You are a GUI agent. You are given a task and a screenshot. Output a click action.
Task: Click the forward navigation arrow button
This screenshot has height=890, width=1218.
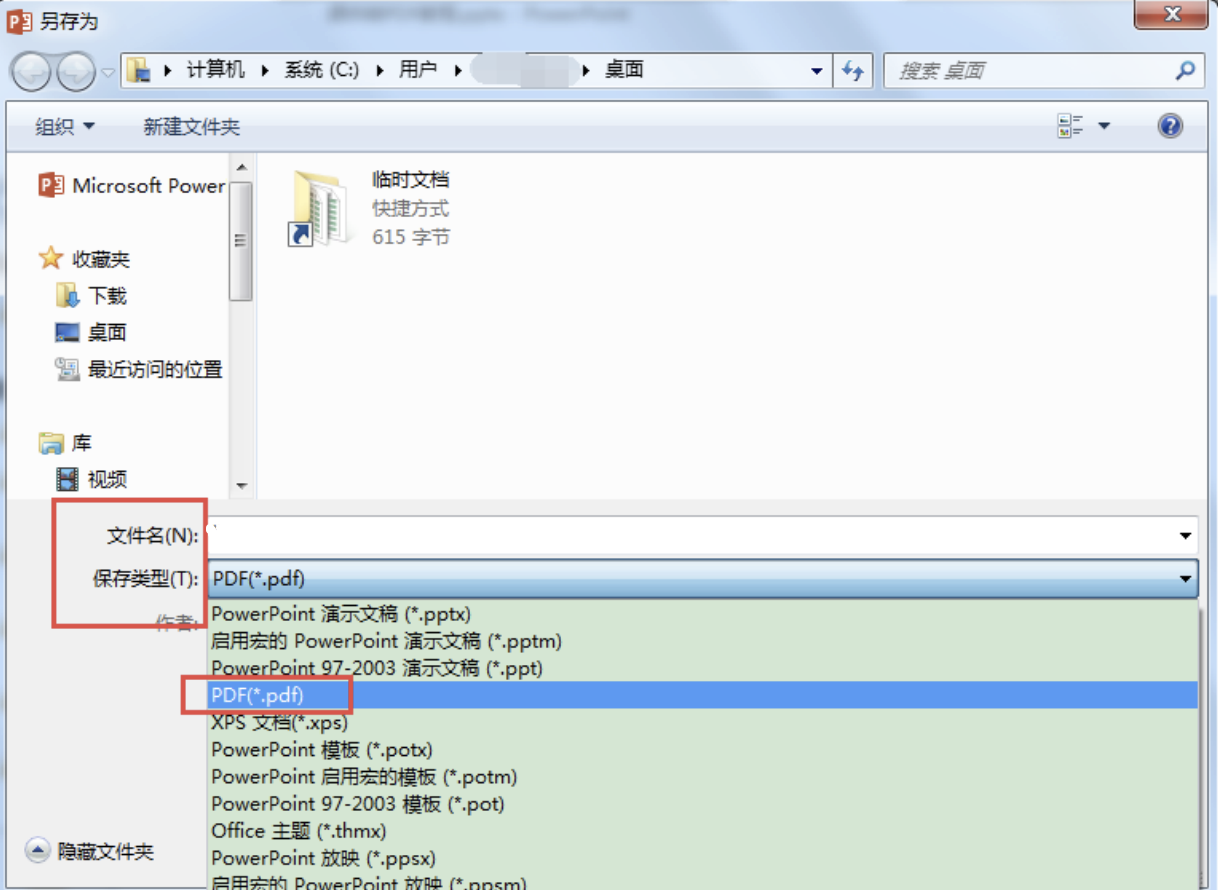[75, 71]
